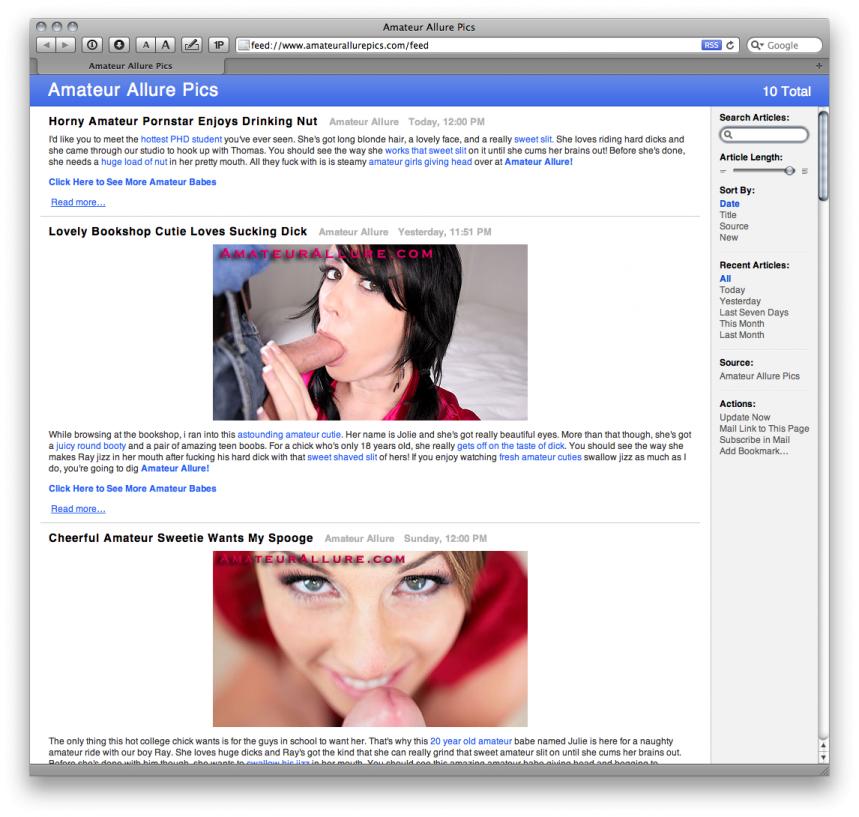Show only Today's articles

pos(732,290)
